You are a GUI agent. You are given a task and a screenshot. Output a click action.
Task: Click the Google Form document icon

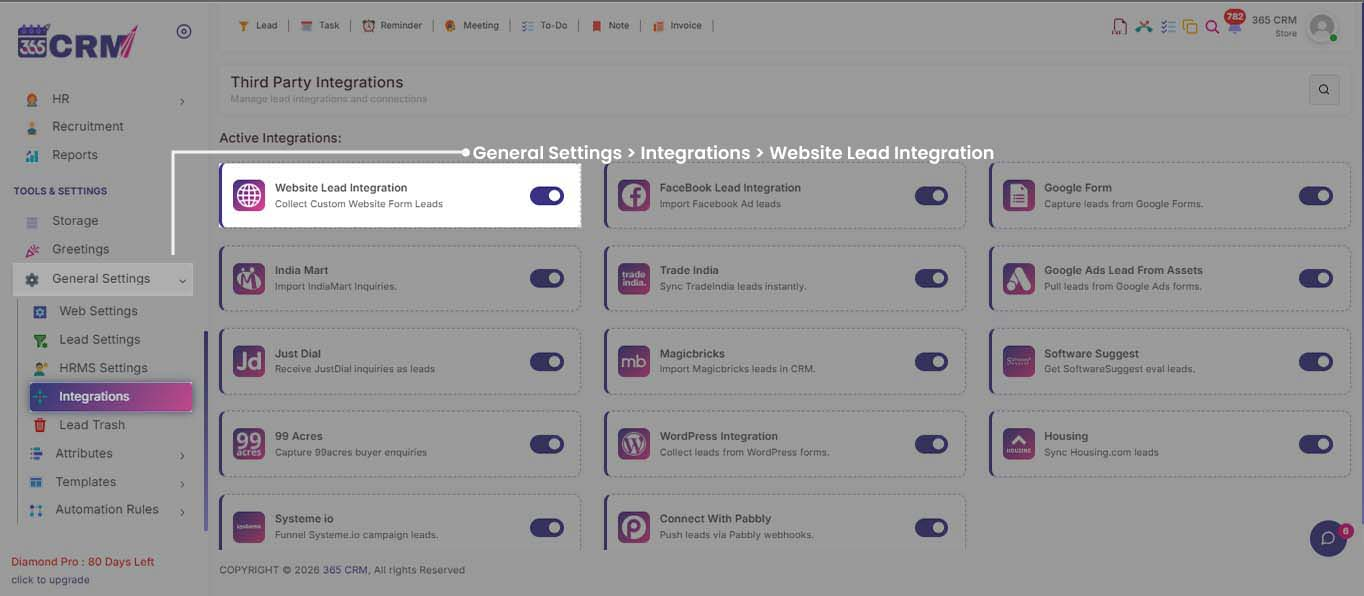(1019, 195)
